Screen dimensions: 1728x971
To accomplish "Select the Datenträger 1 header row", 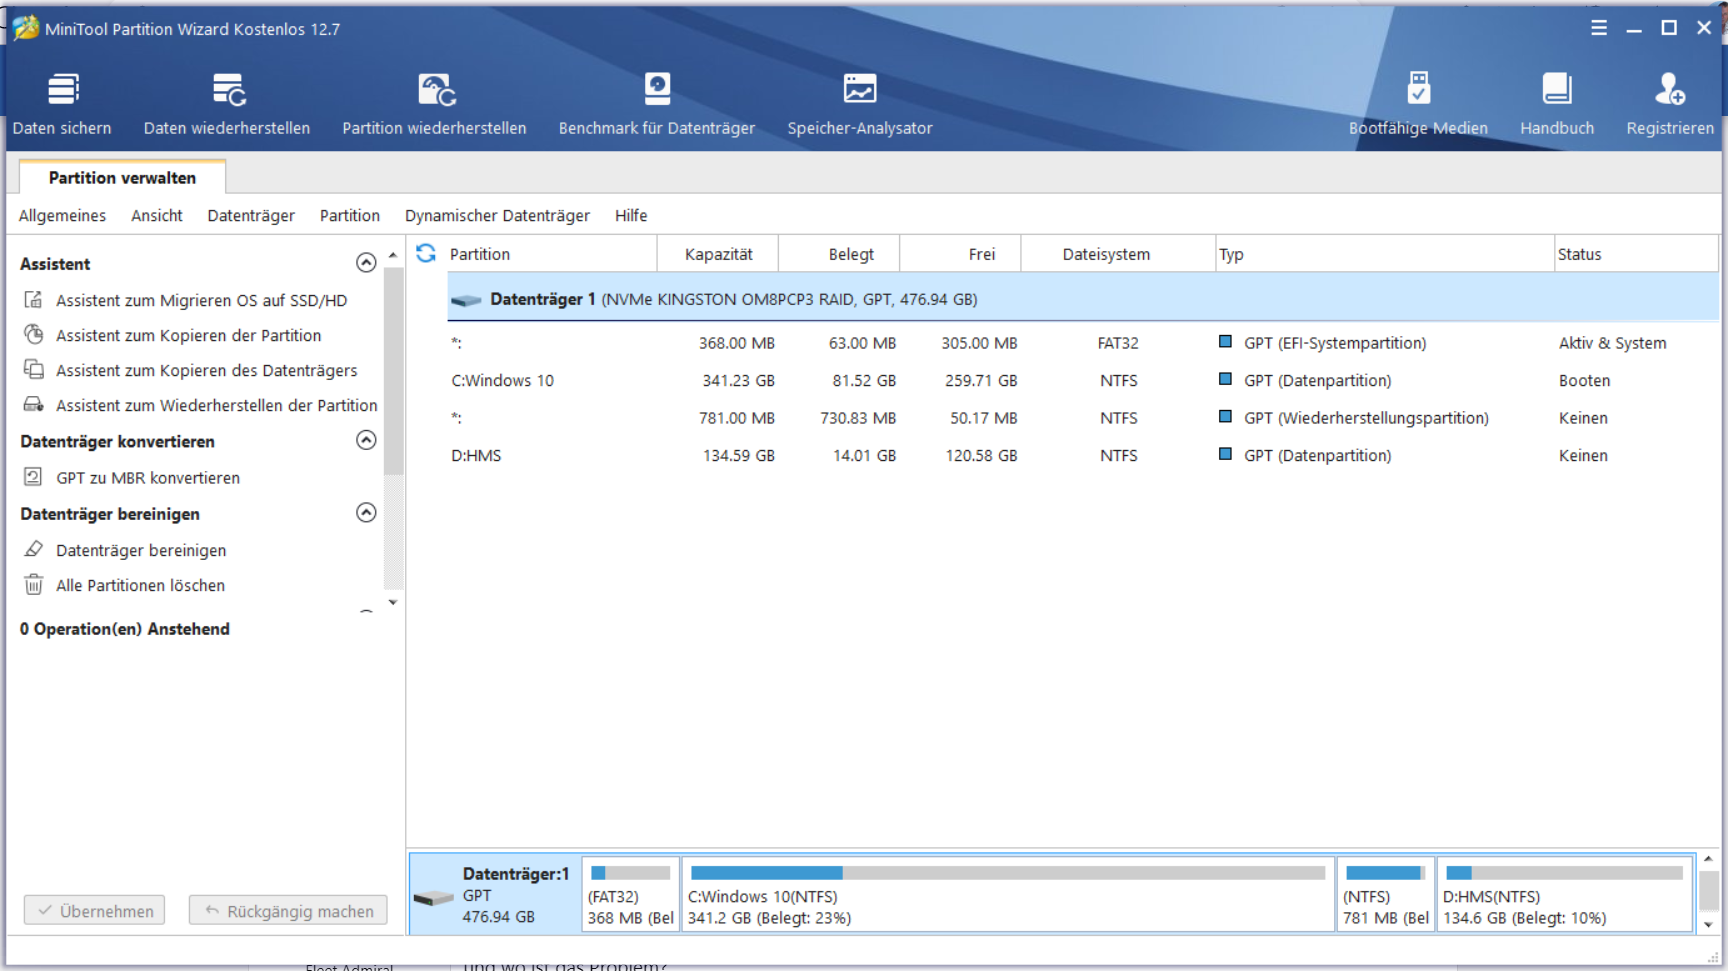I will [x=1083, y=299].
